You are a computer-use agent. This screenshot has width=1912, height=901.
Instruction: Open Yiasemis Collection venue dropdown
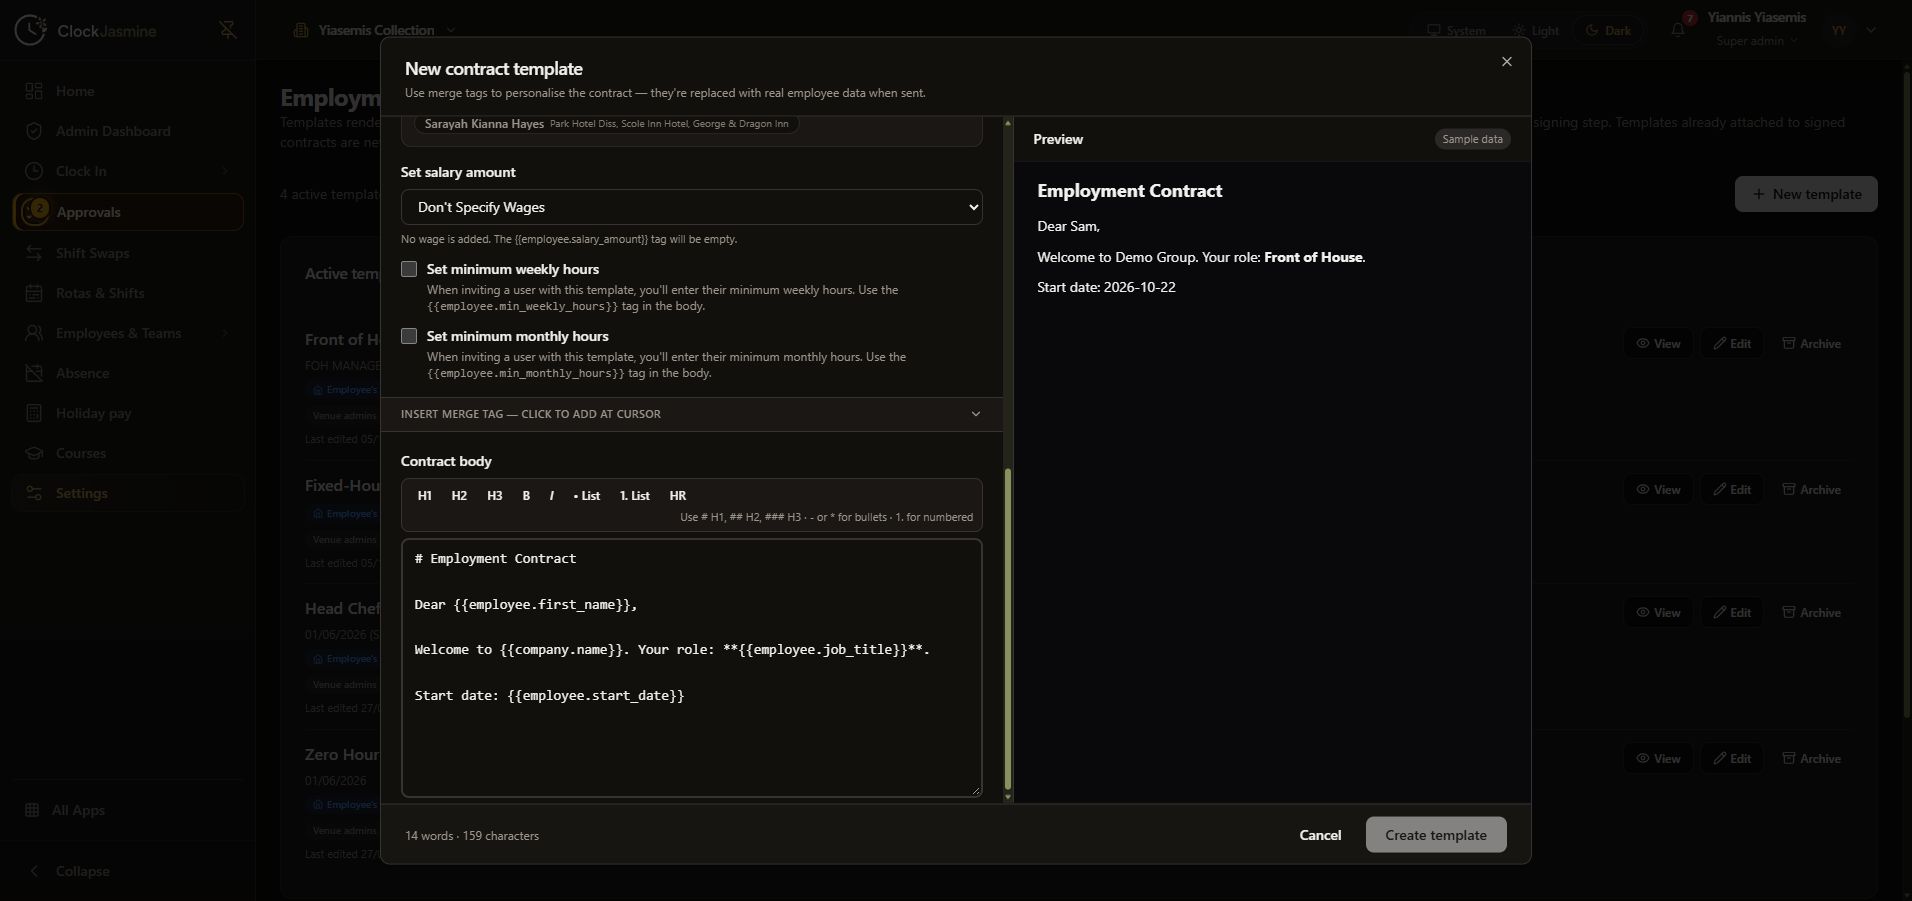tap(375, 30)
